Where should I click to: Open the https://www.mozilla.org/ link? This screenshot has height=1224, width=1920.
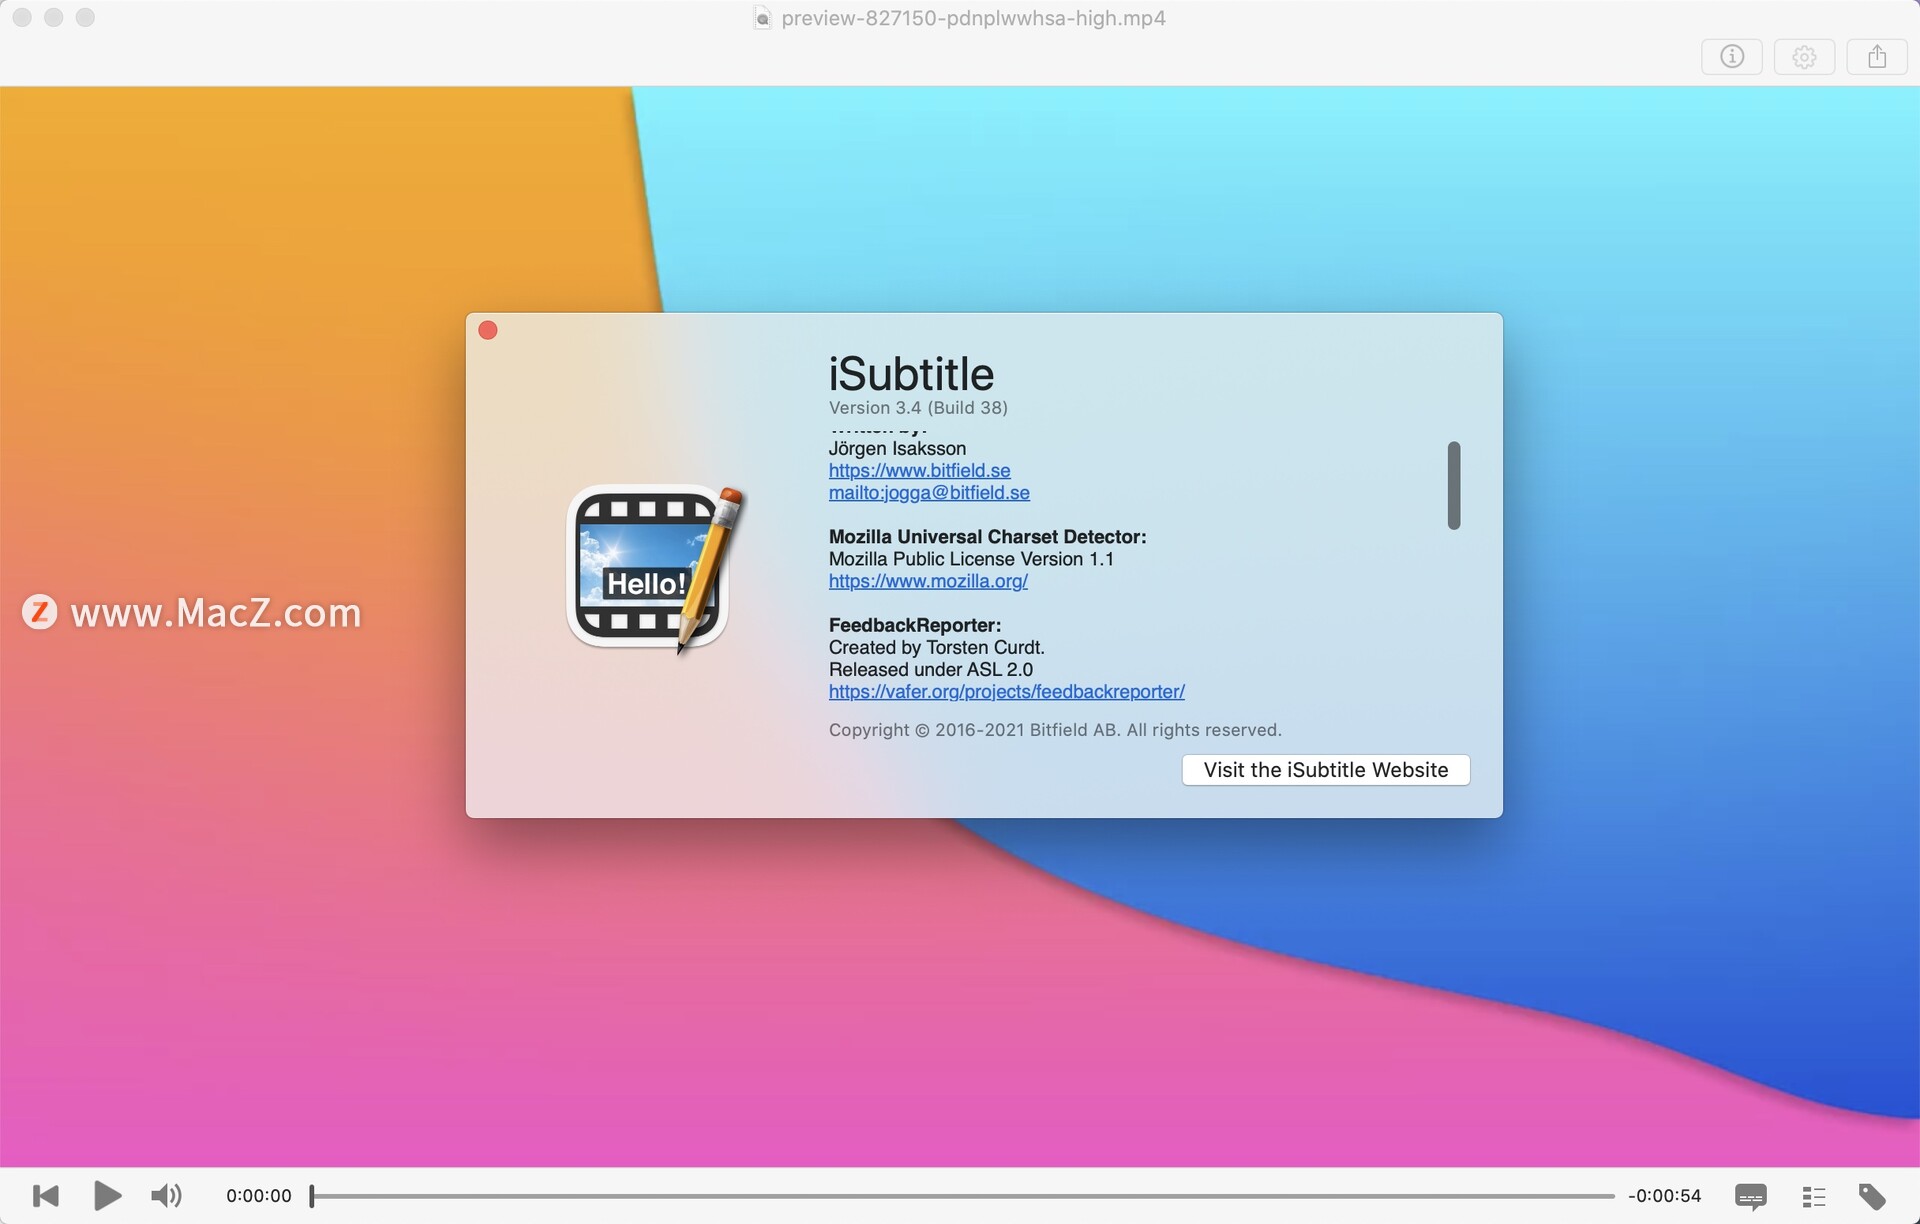click(x=928, y=581)
